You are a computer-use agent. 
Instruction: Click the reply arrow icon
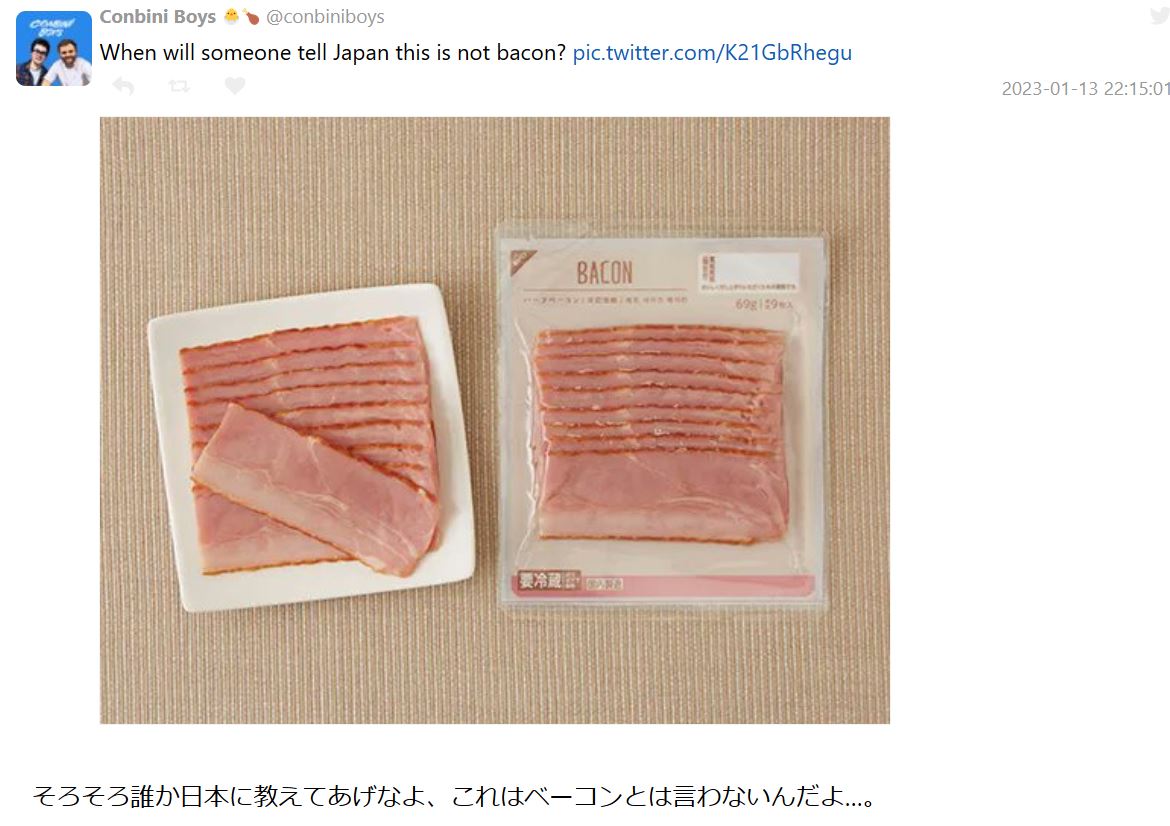click(123, 87)
